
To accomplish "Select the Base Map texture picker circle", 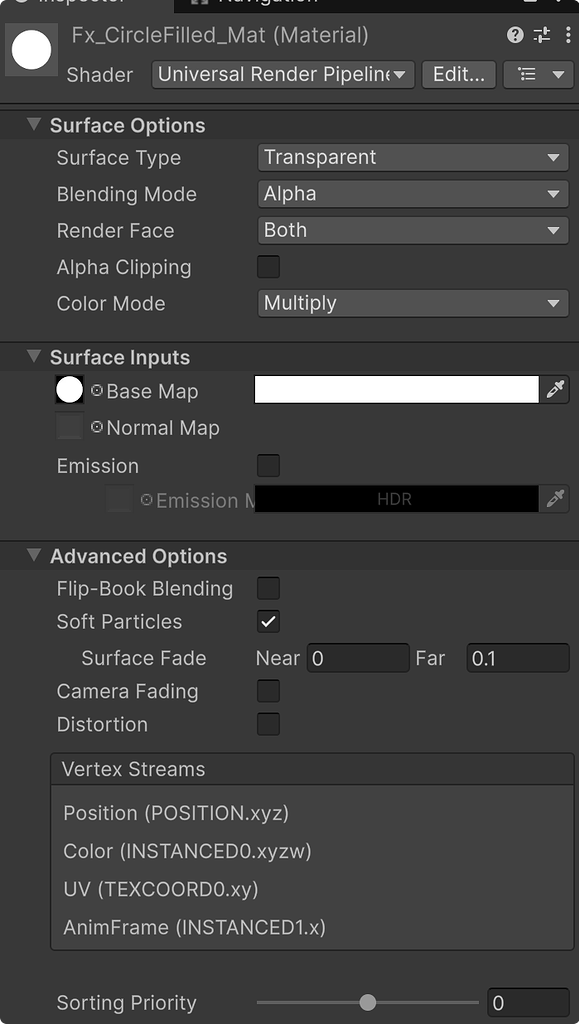I will coord(68,390).
